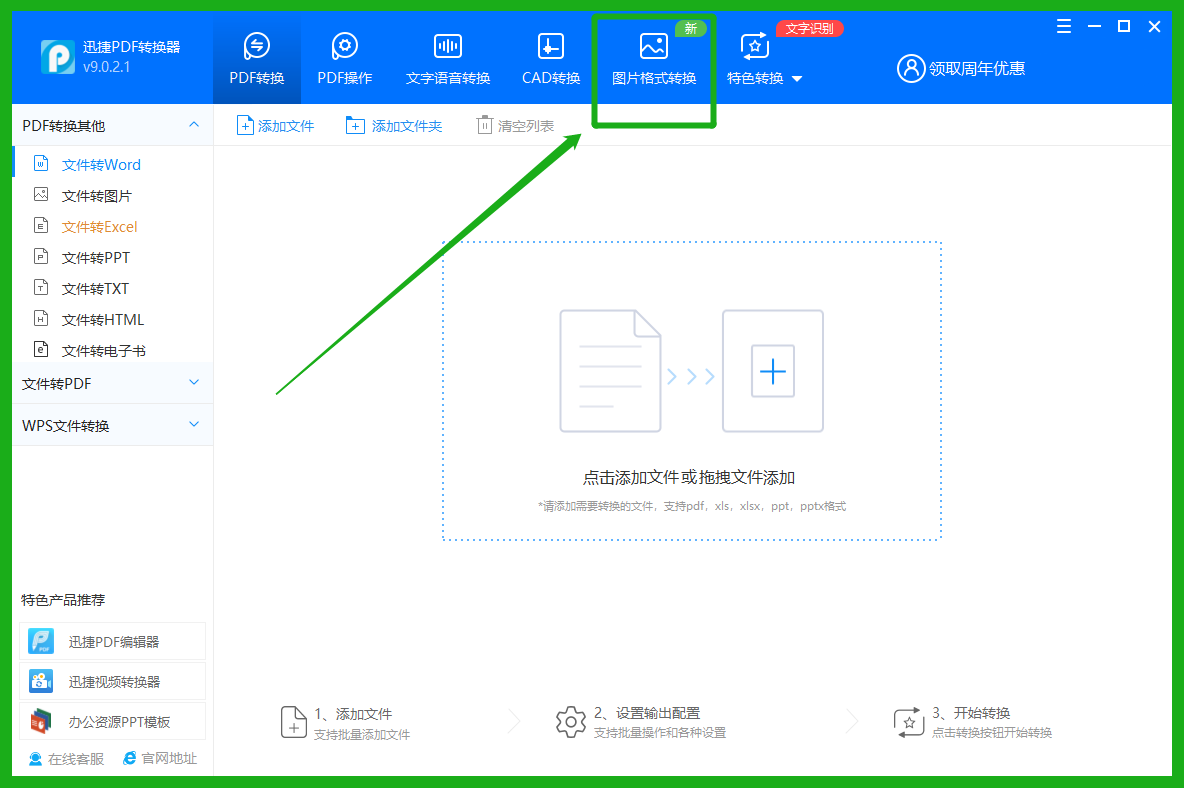Click the plus box to add file

tap(772, 371)
